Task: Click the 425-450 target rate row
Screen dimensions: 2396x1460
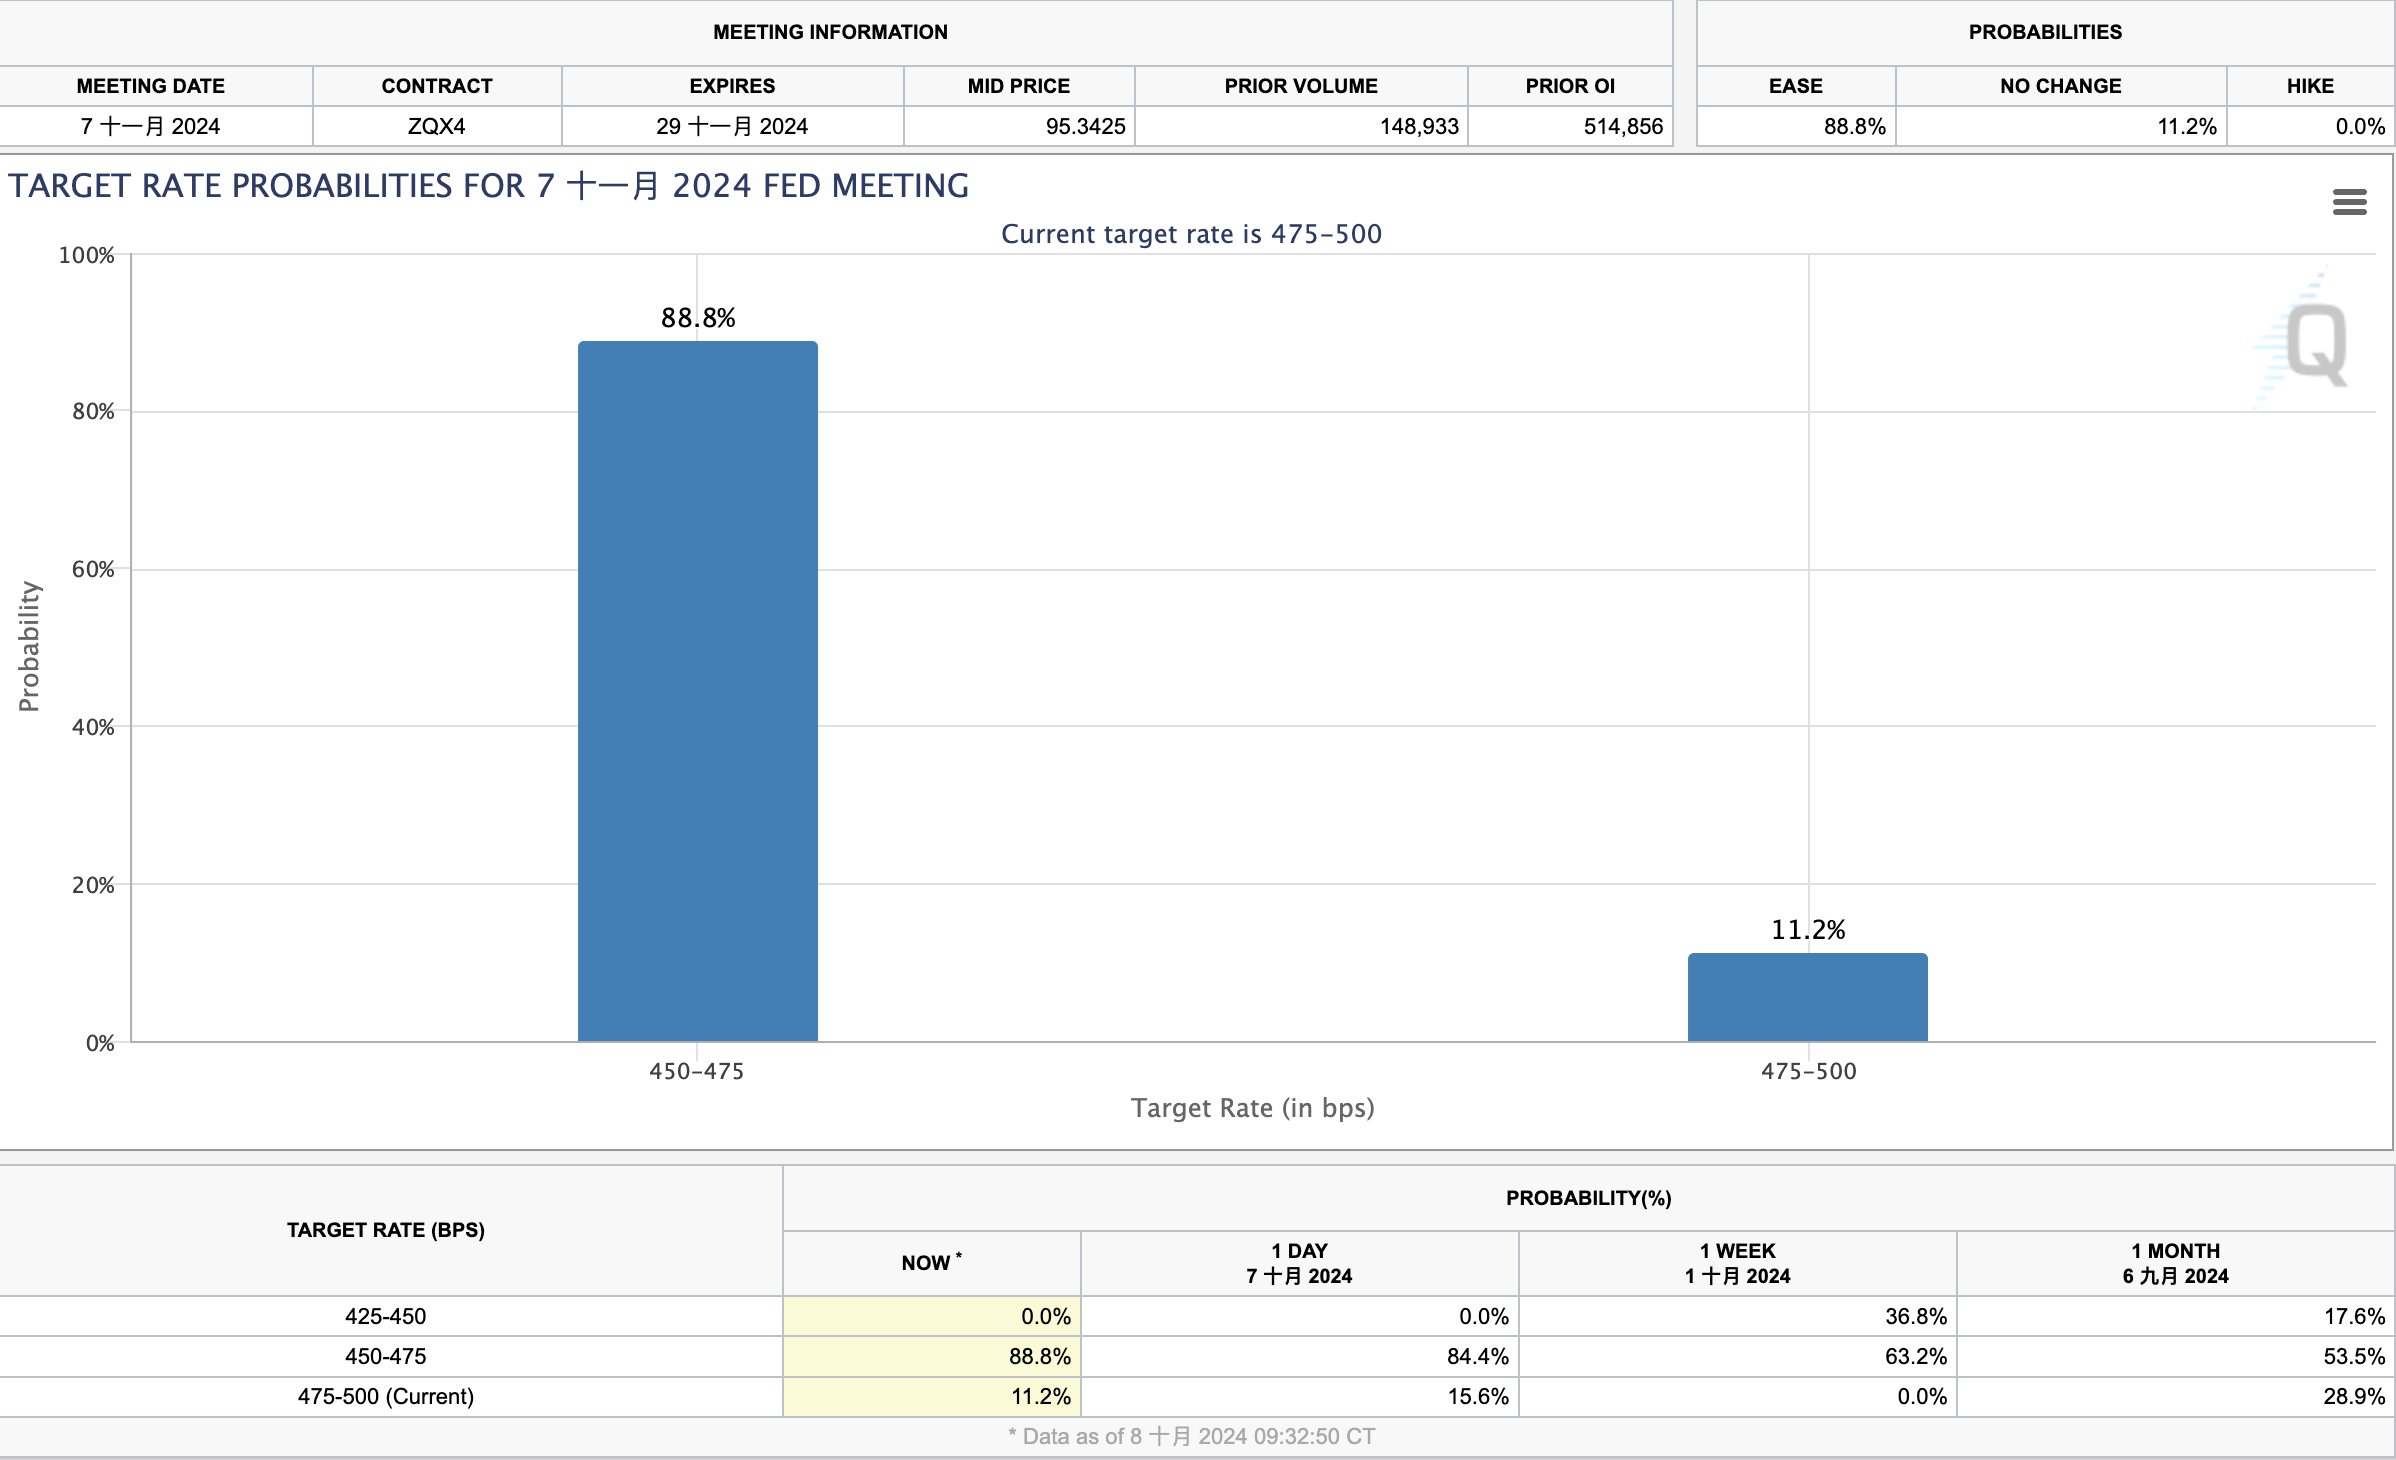Action: 386,1316
